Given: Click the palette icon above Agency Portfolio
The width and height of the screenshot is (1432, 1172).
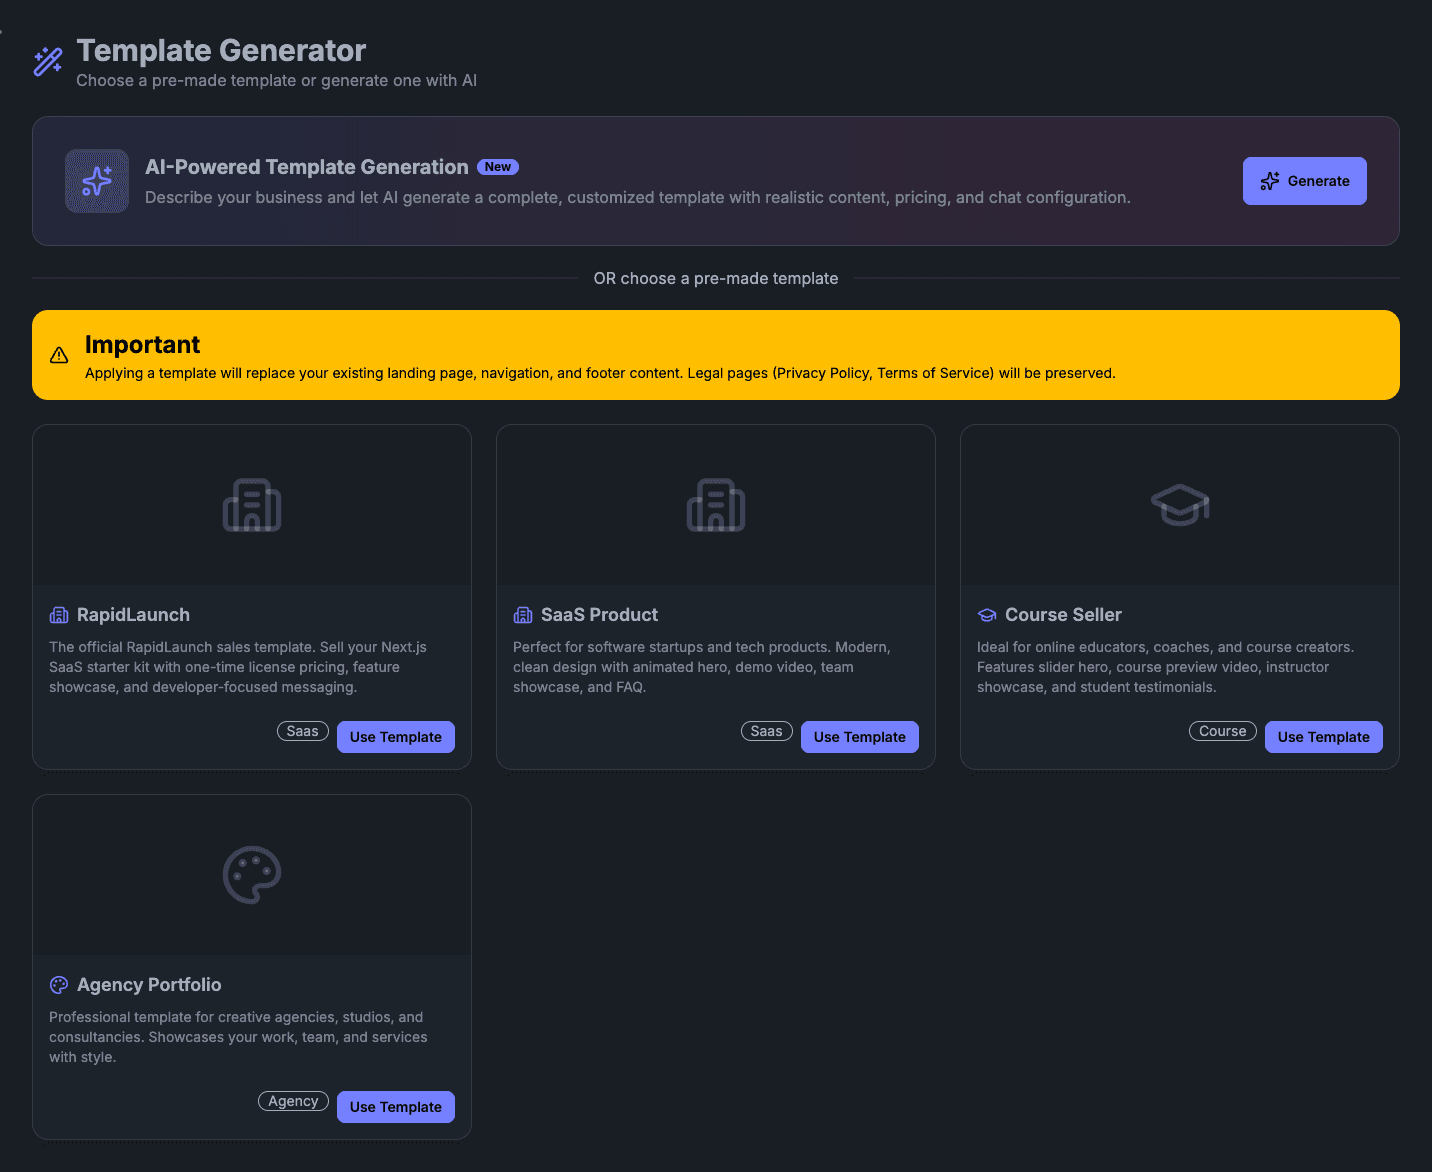Looking at the screenshot, I should (251, 874).
